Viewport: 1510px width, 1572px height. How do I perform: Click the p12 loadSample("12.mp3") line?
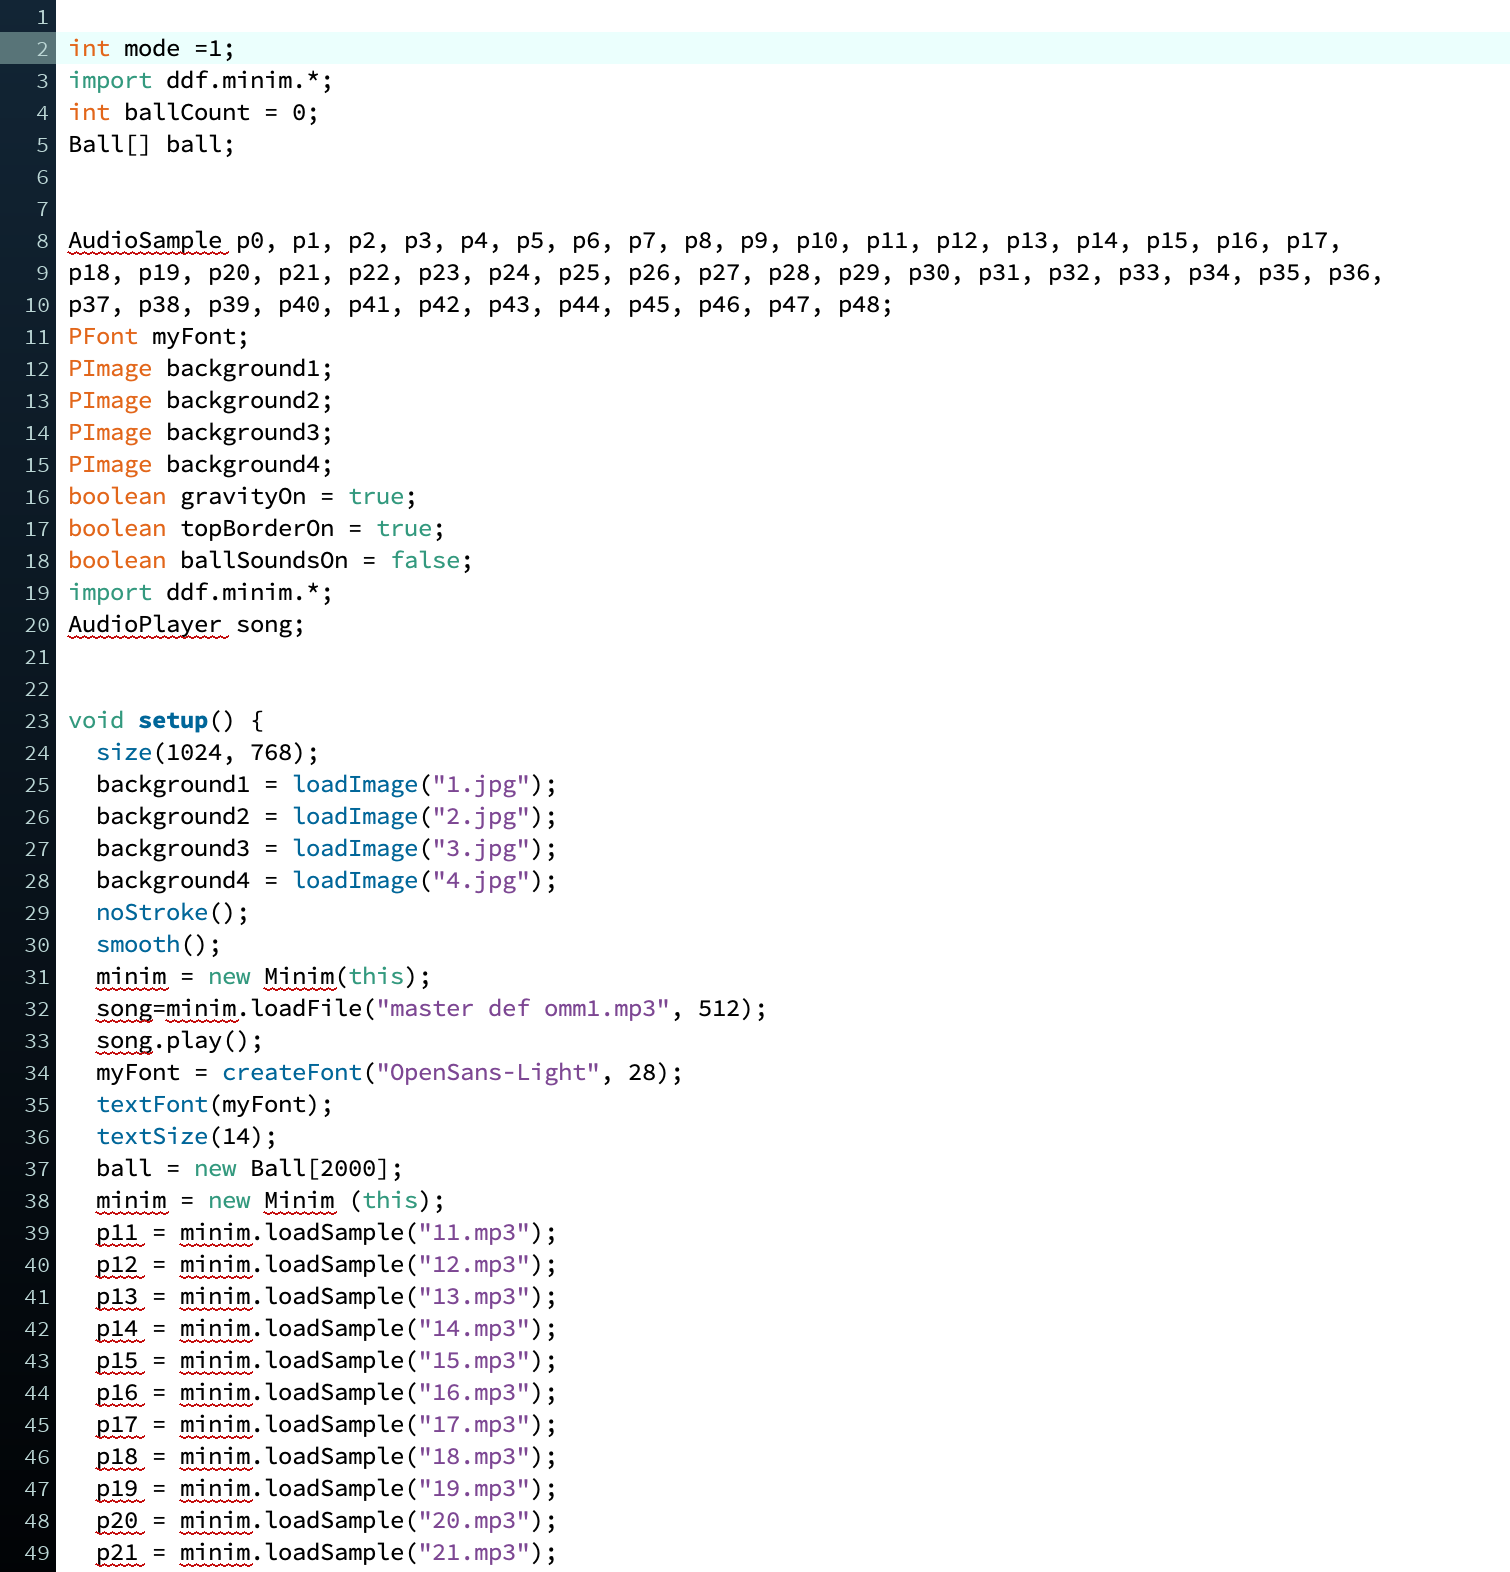coord(326,1264)
